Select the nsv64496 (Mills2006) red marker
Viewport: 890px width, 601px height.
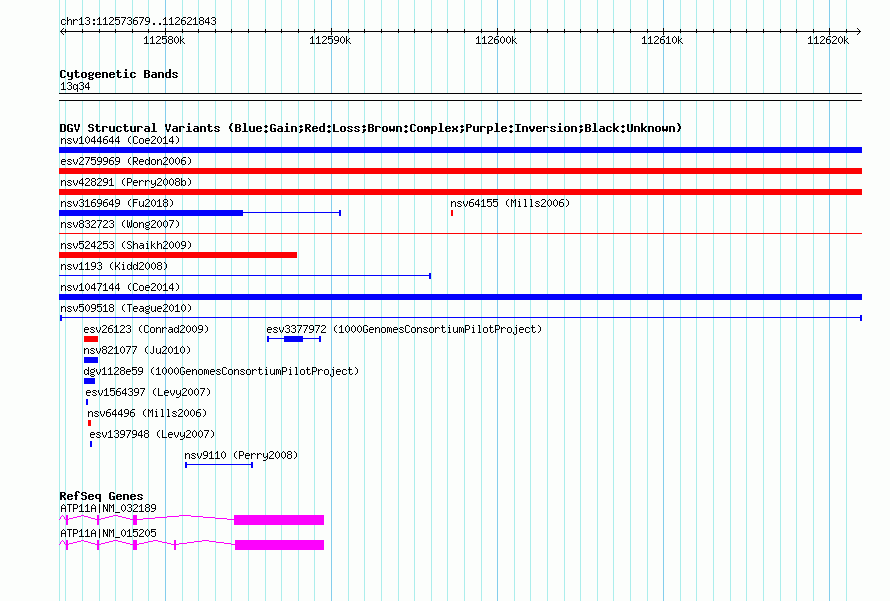click(x=90, y=423)
